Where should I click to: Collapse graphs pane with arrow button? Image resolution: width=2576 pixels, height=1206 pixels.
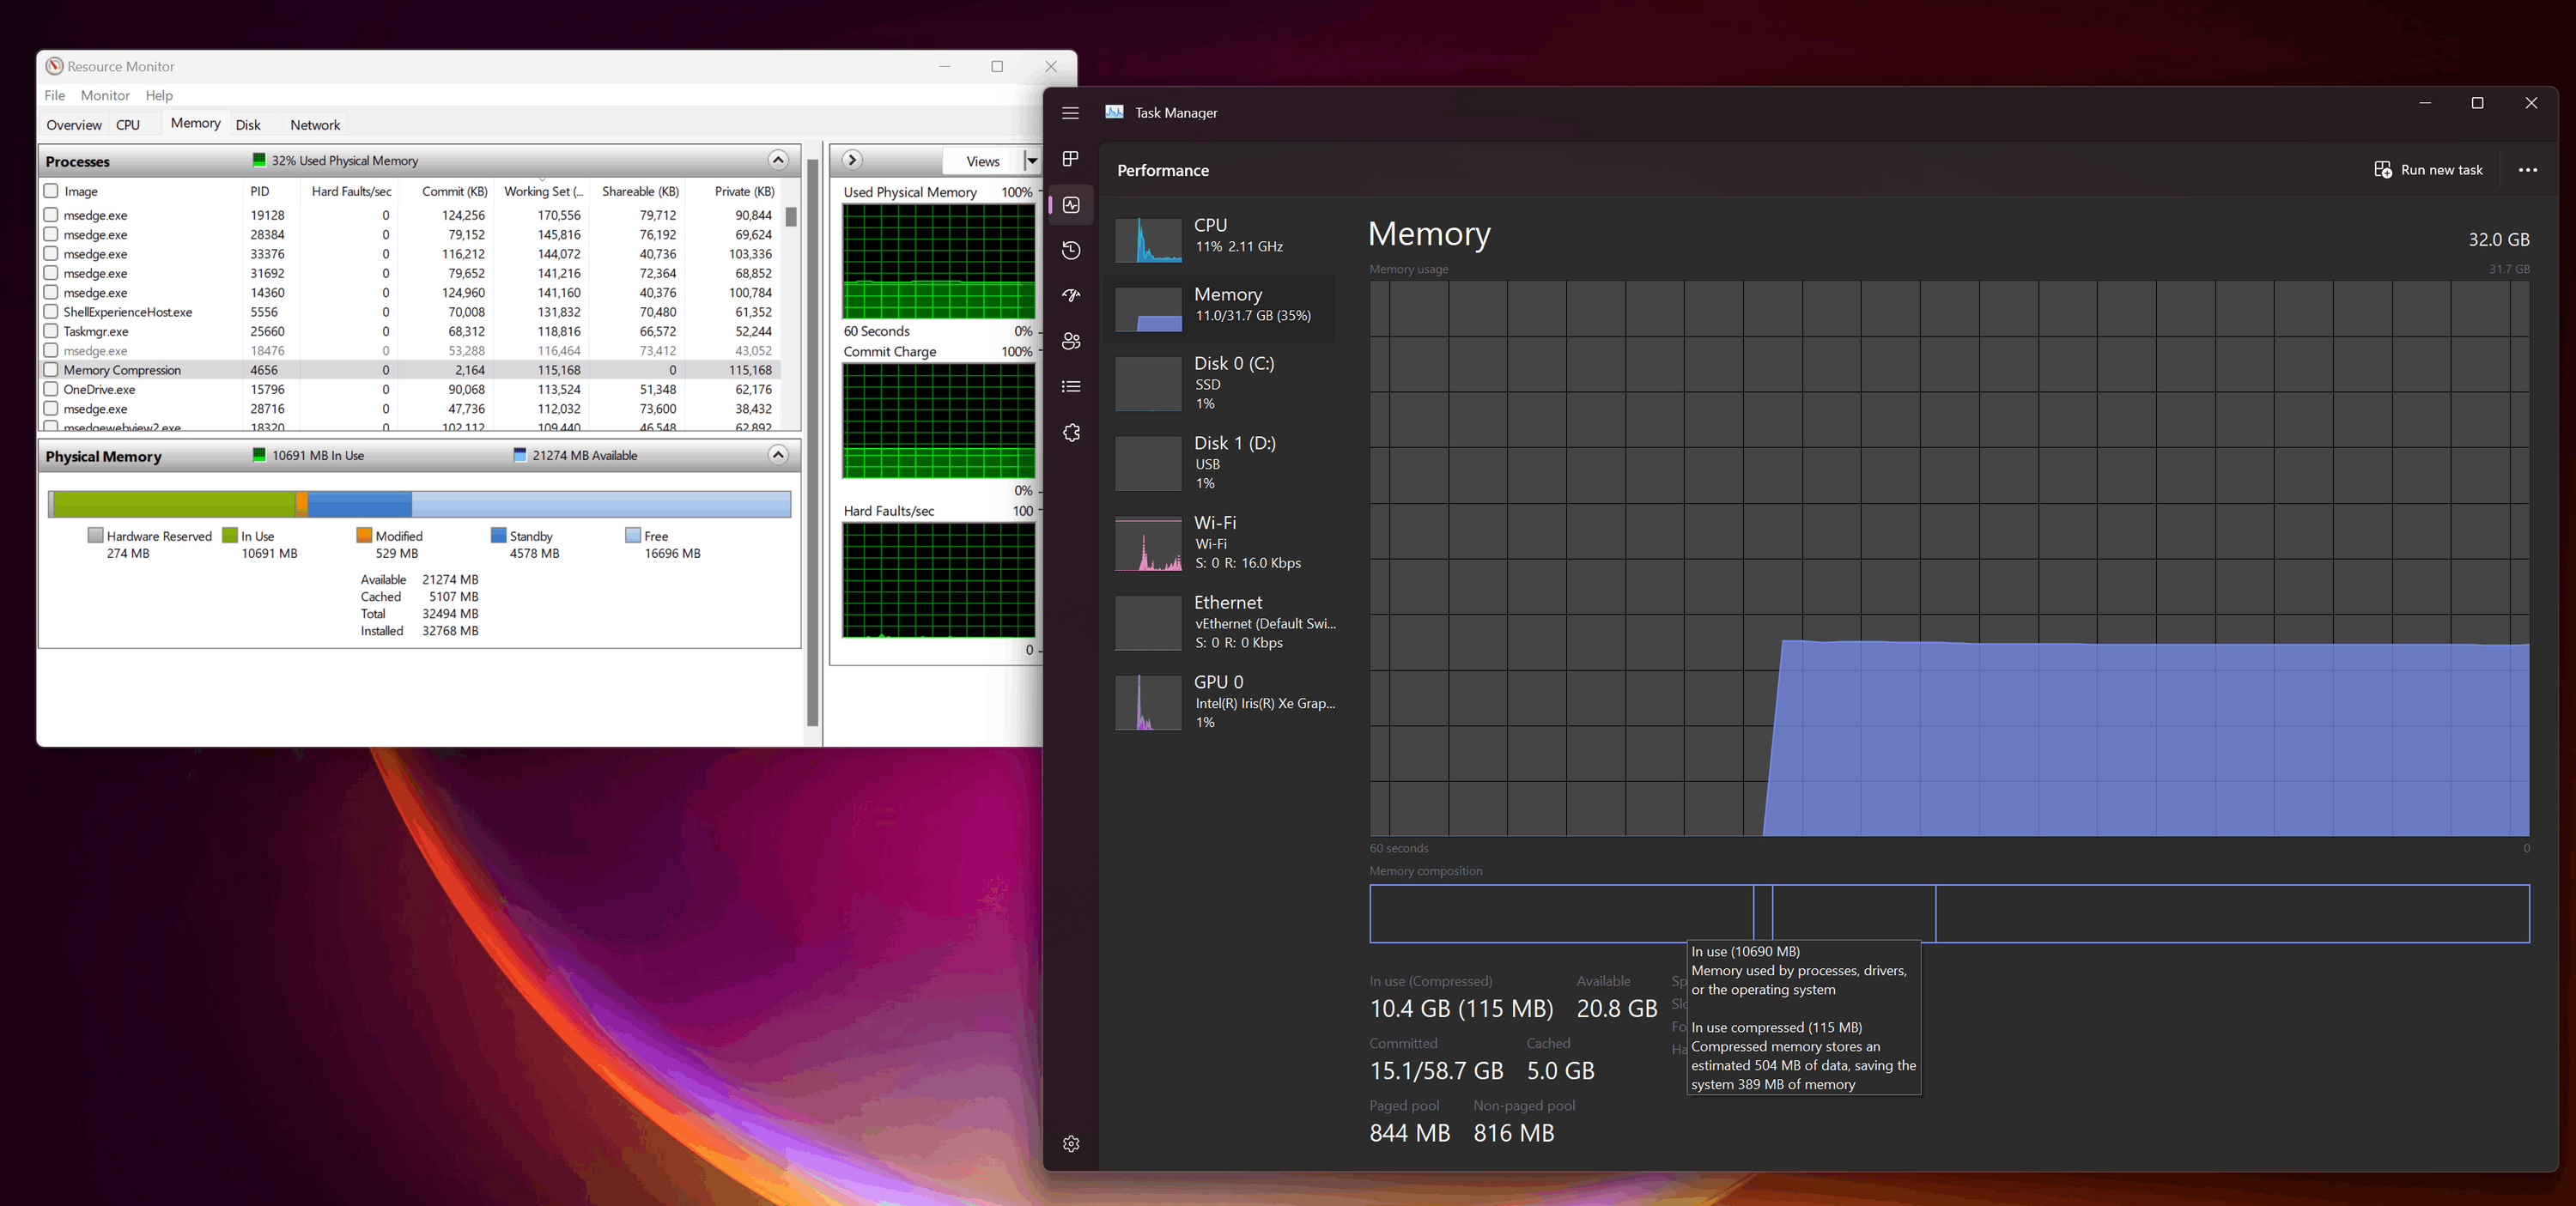852,160
